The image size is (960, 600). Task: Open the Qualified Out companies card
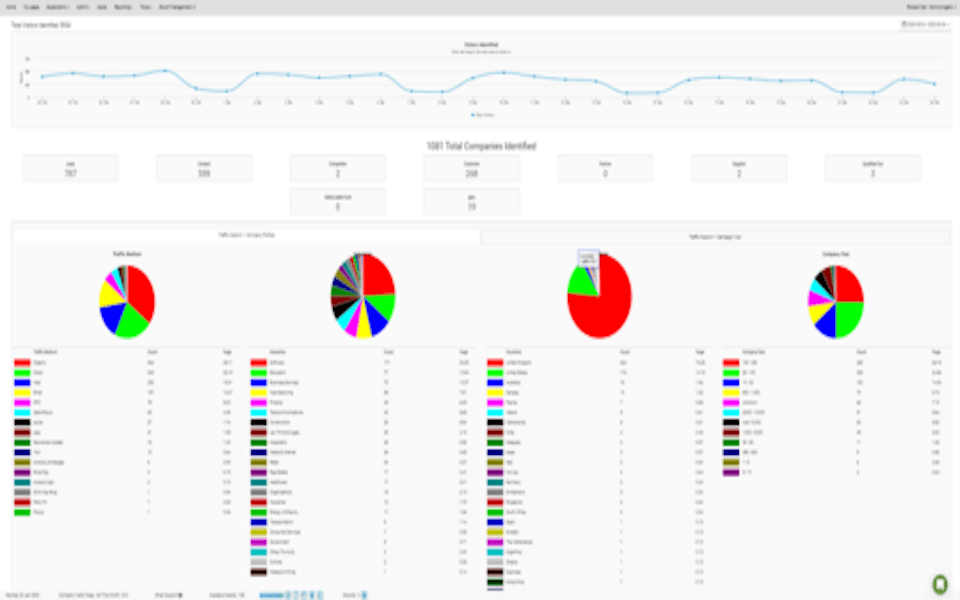pyautogui.click(x=872, y=168)
